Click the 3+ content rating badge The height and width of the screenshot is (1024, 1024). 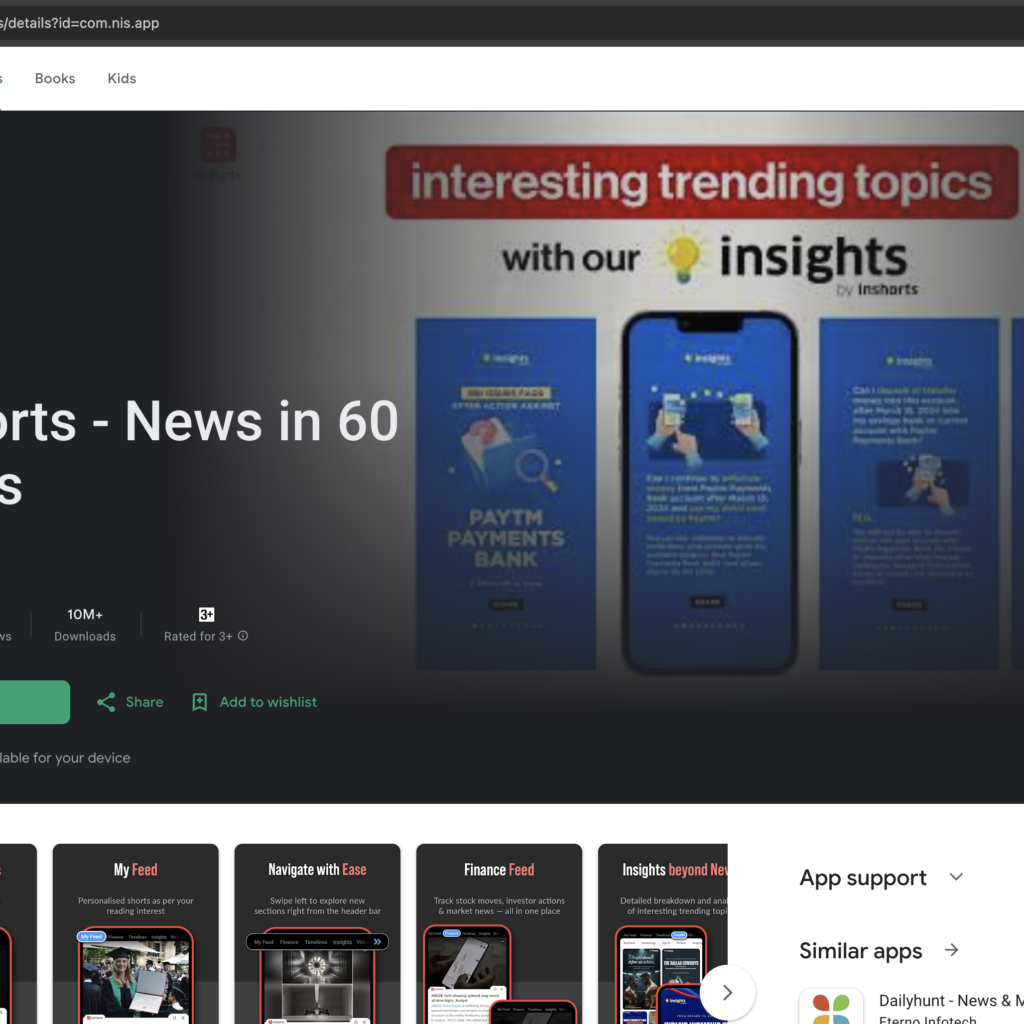click(206, 615)
